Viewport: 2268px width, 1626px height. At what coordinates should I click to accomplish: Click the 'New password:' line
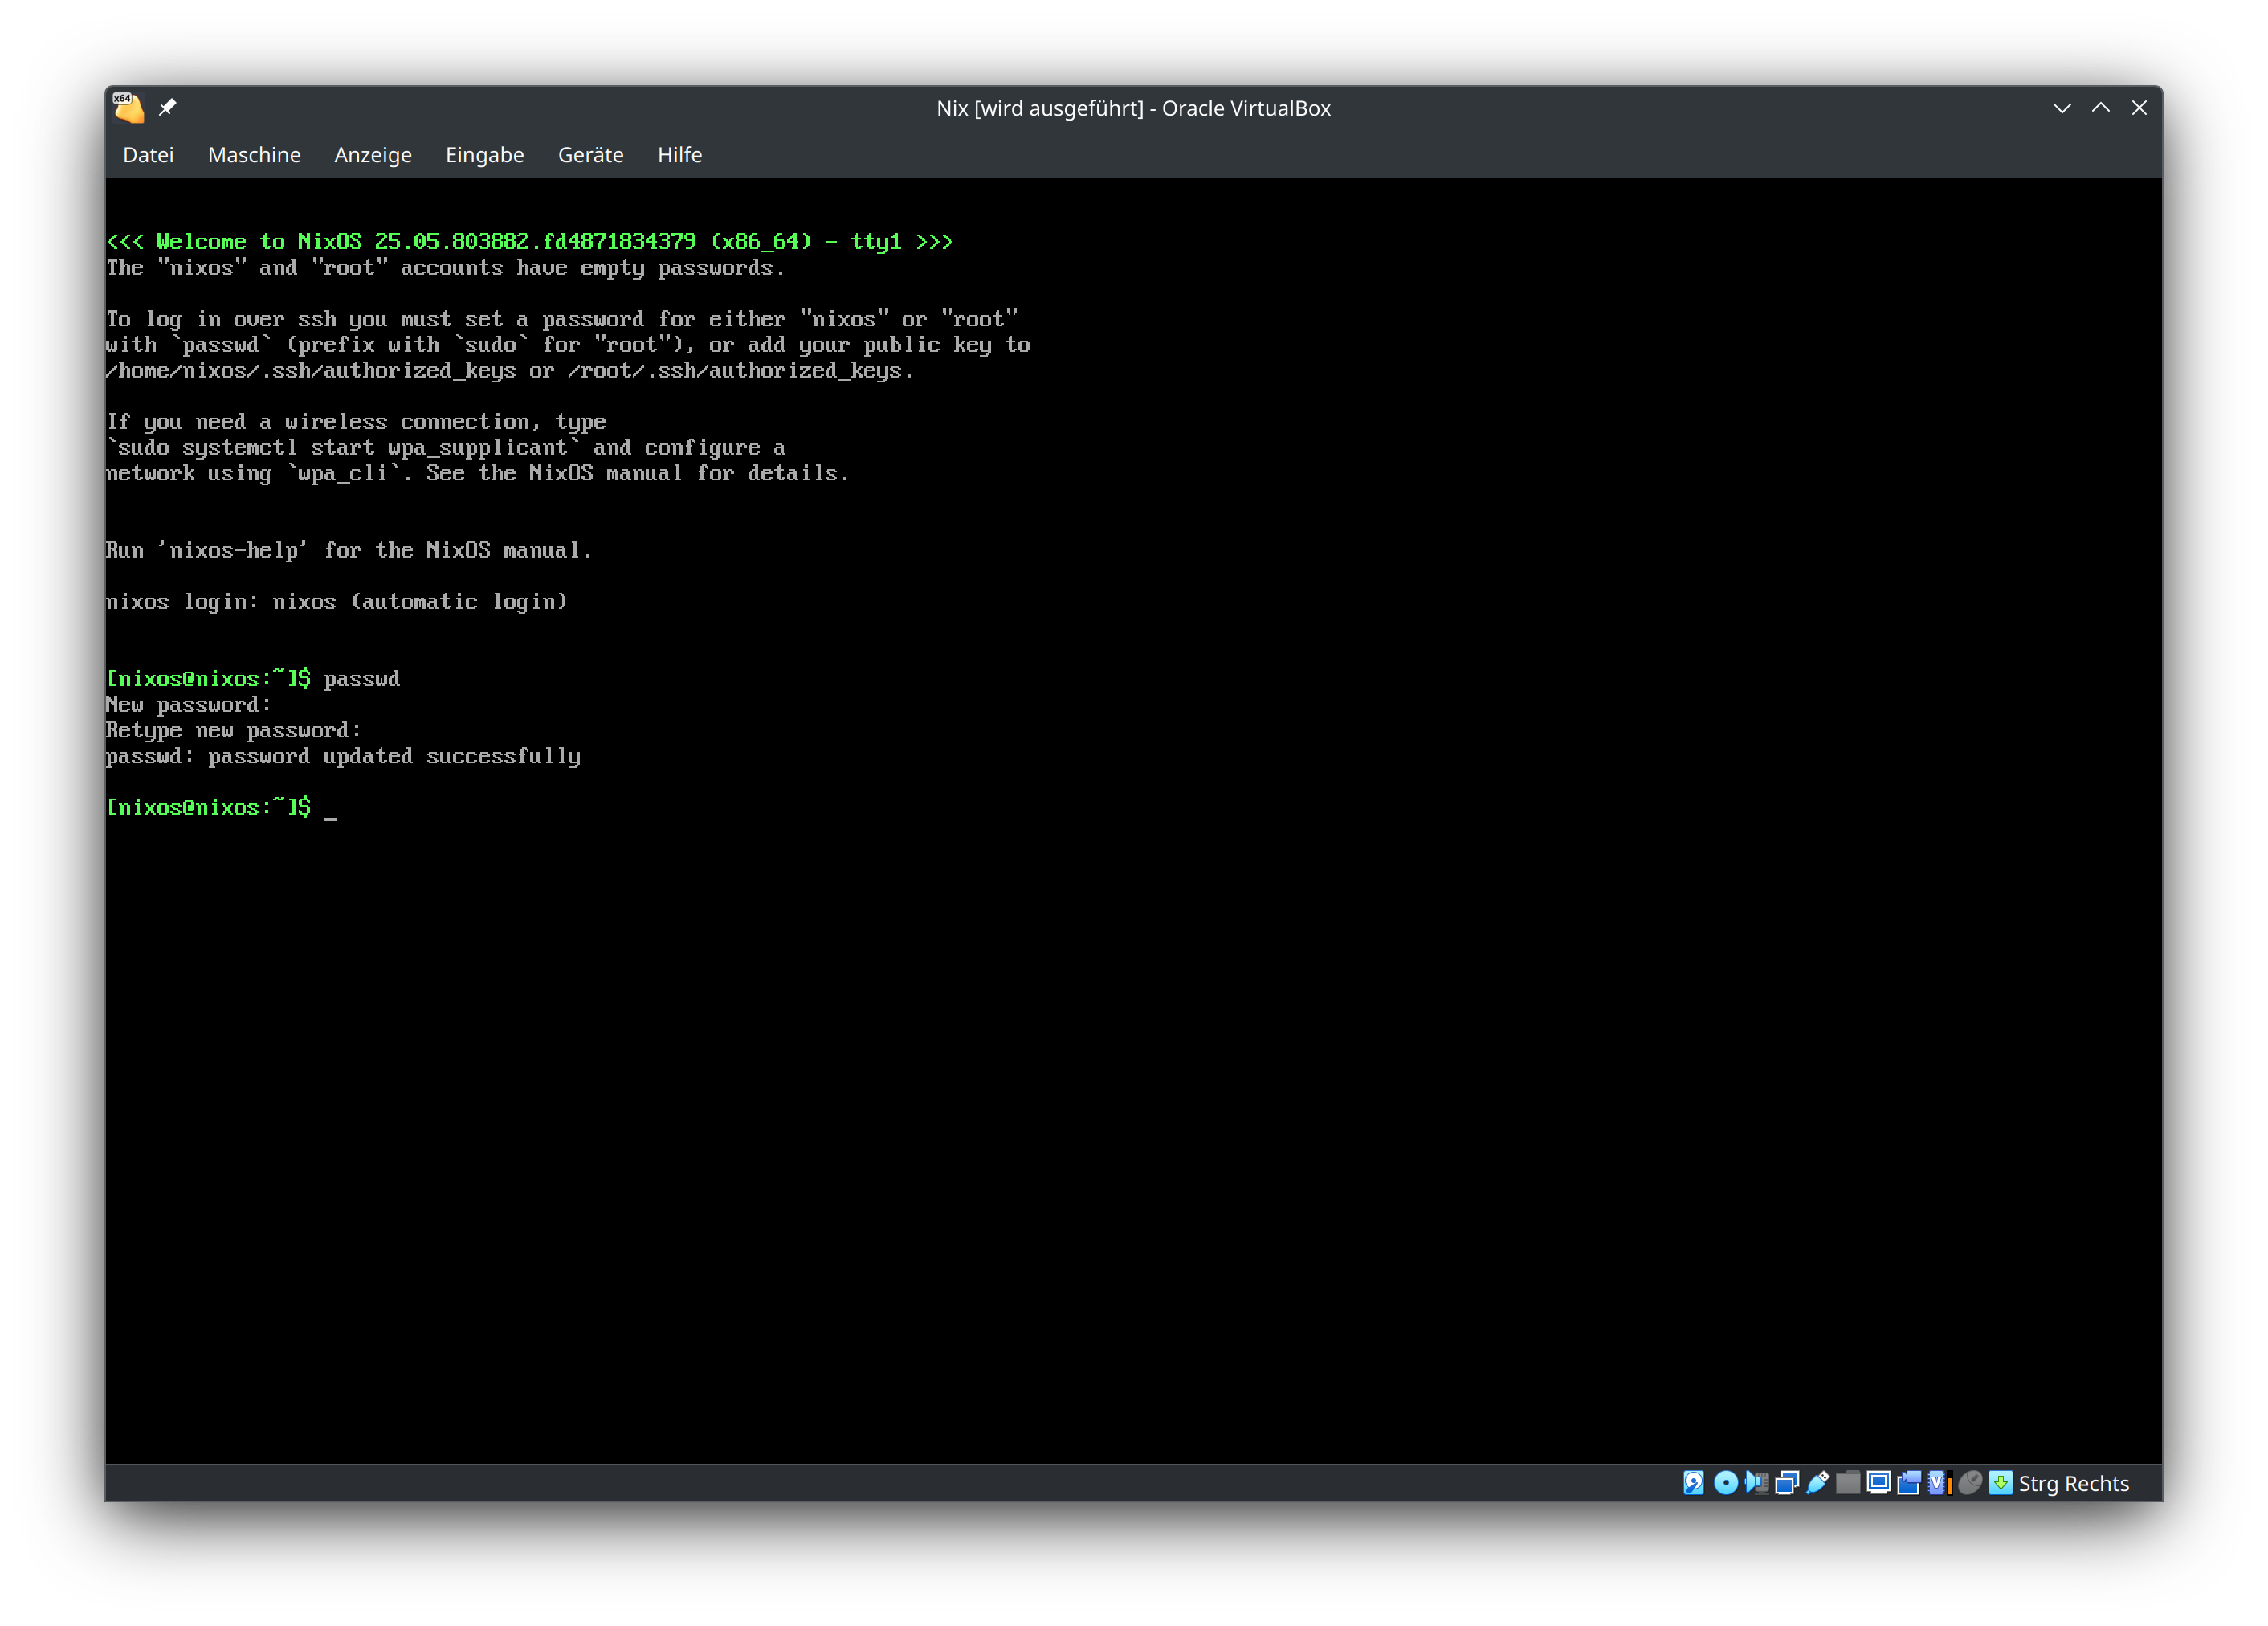click(189, 705)
